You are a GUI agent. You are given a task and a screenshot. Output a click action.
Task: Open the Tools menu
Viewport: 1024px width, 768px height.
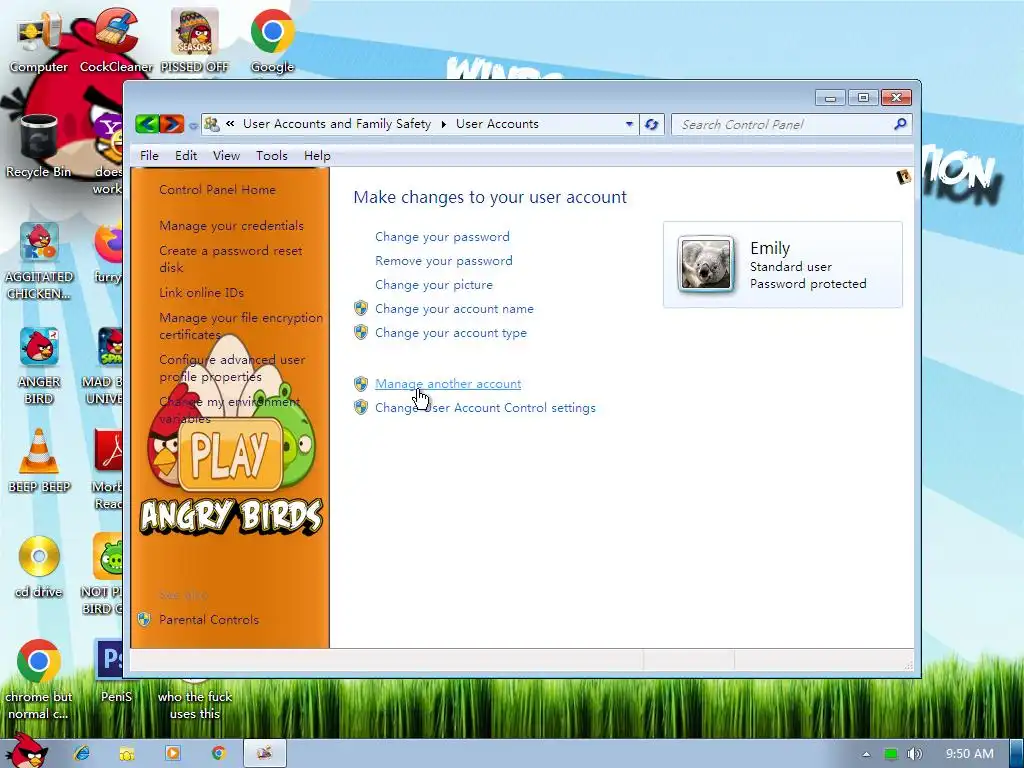pos(272,155)
